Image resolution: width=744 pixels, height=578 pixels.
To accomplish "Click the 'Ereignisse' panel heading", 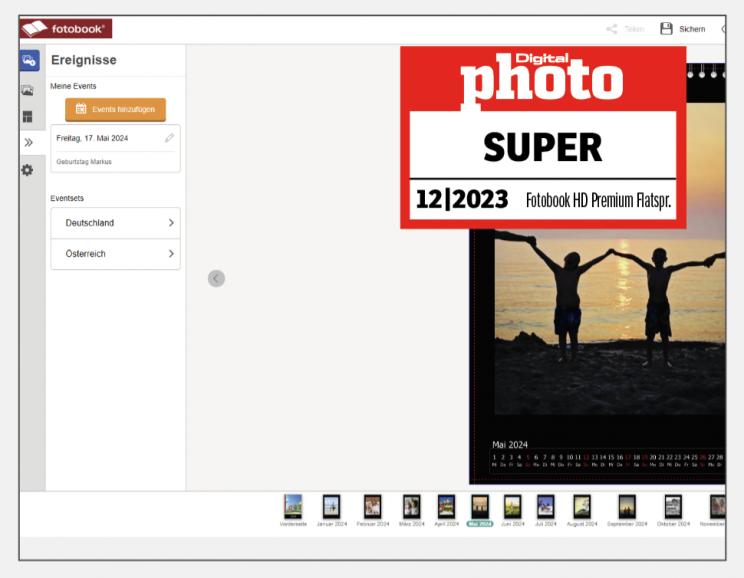I will pos(84,60).
